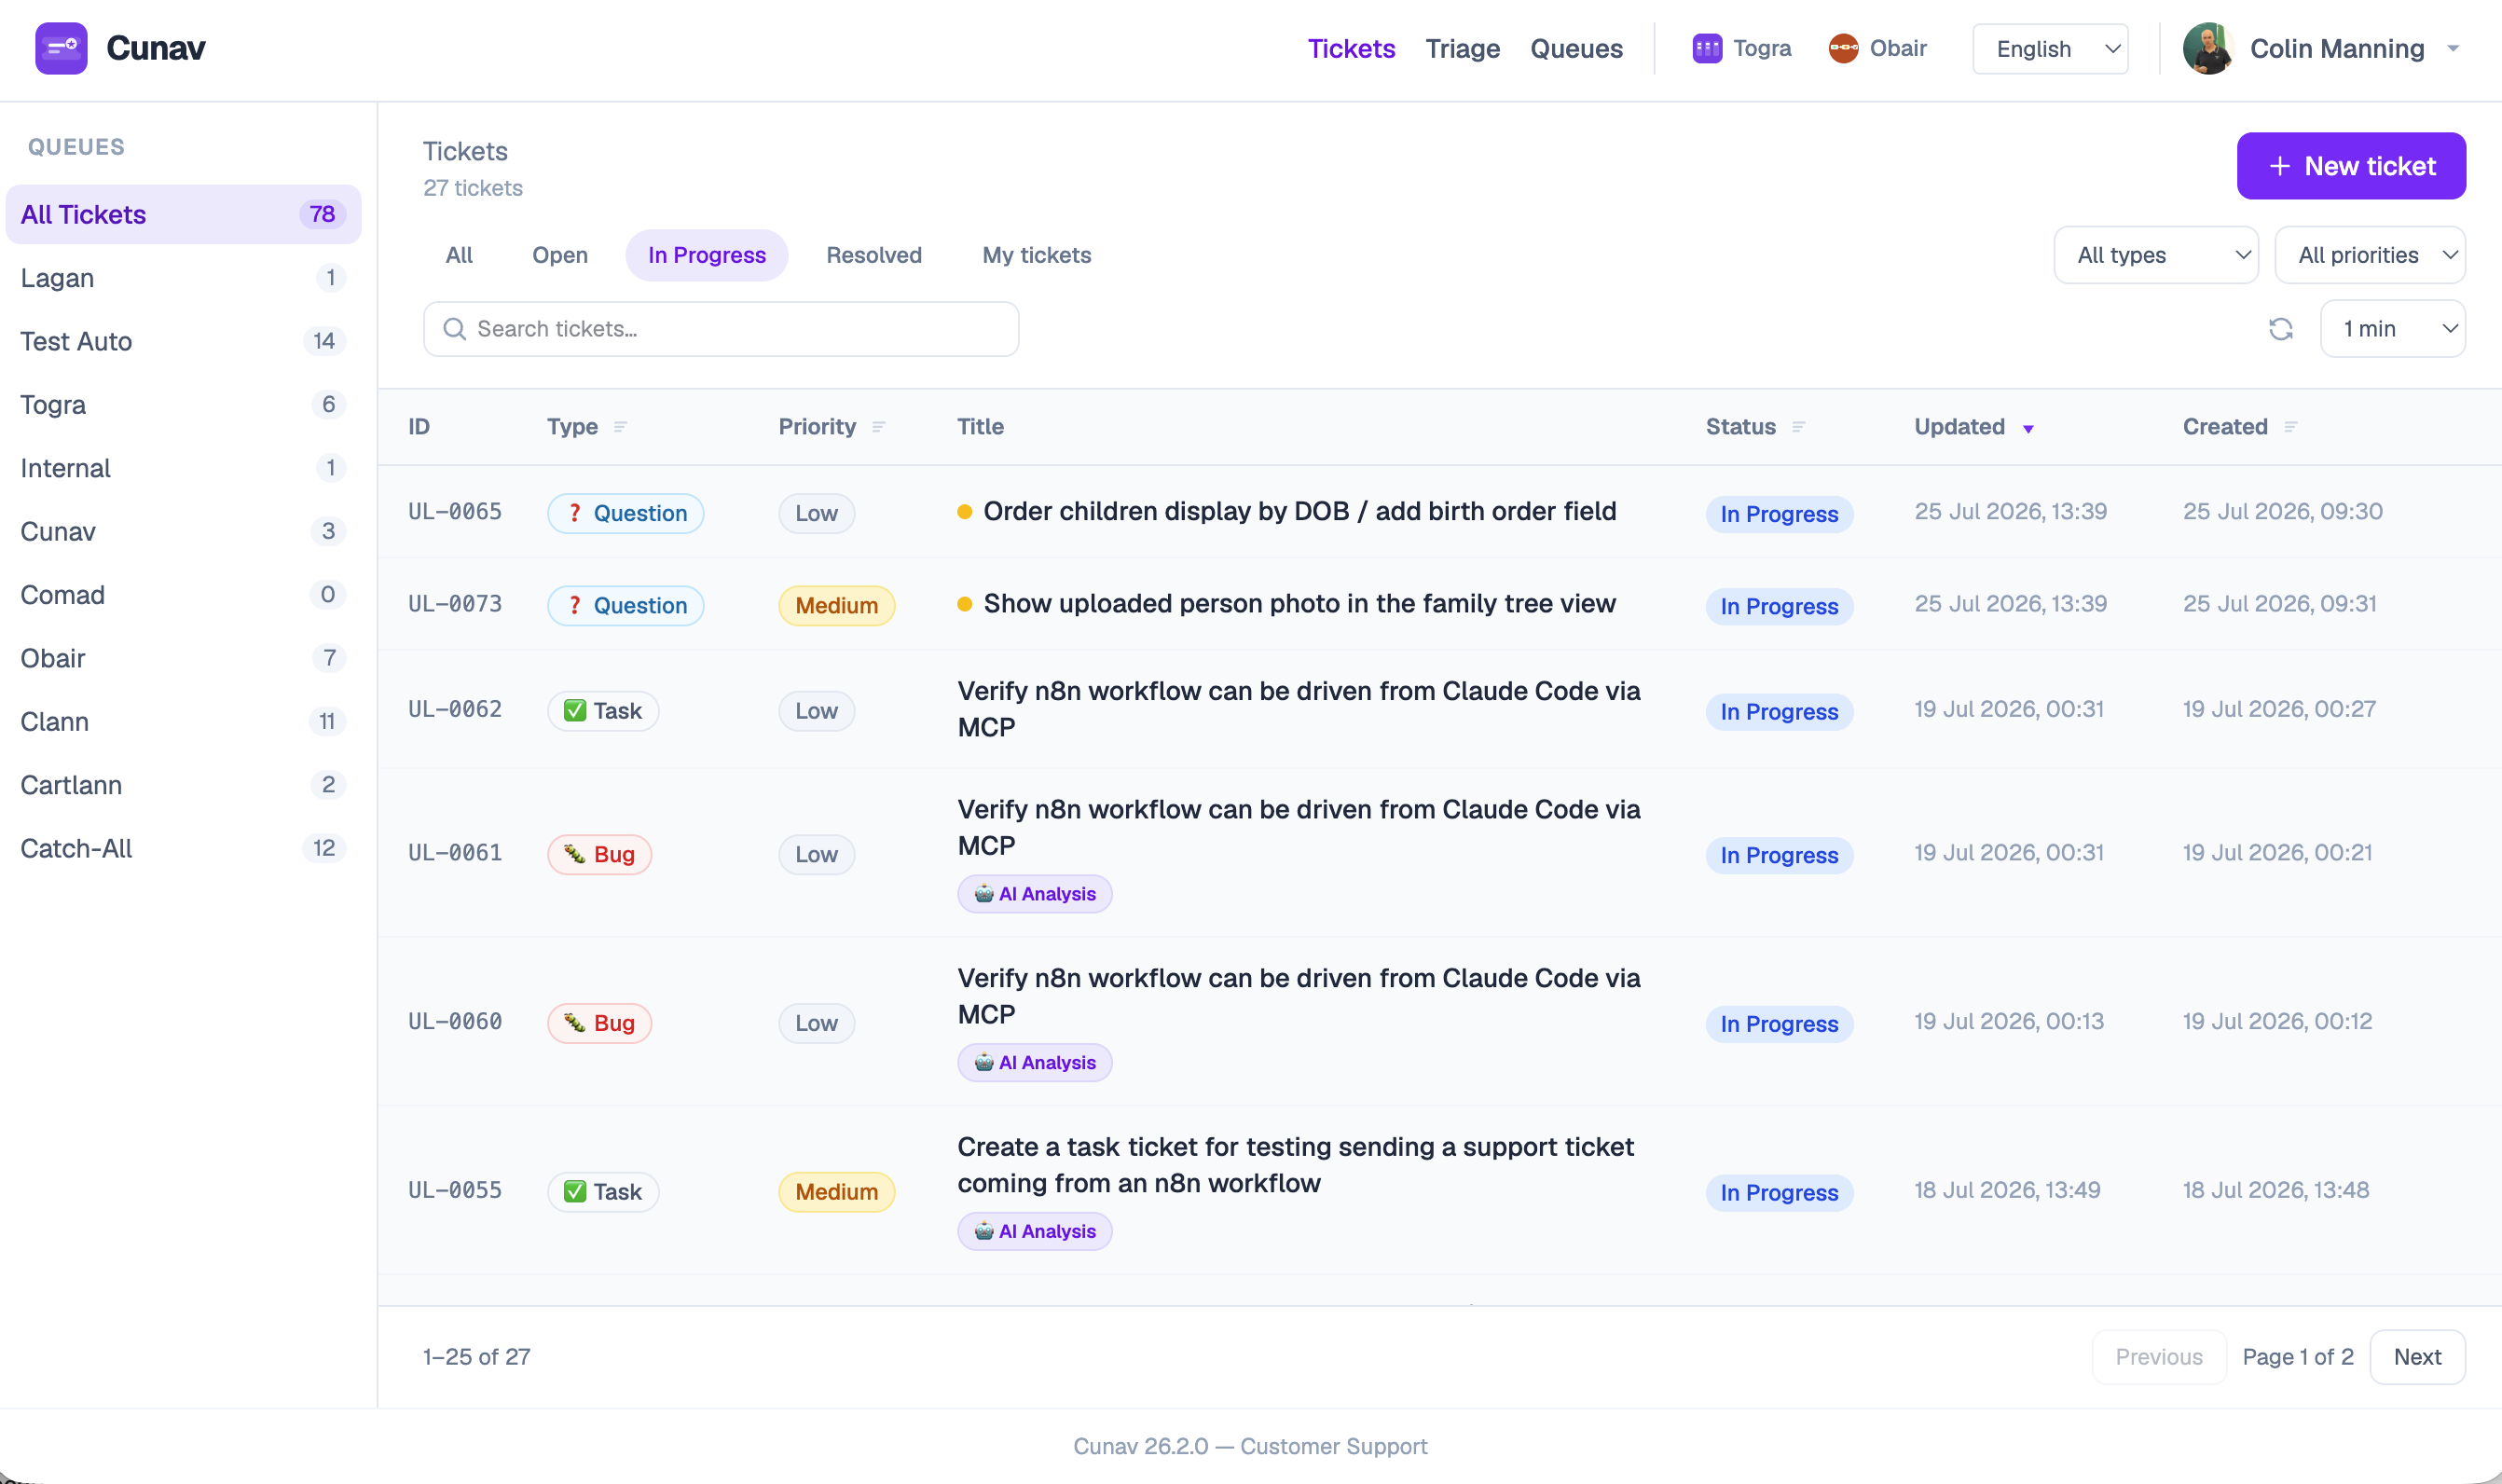Click the Task type badge on UL-0062
Viewport: 2502px width, 1484px height.
click(x=603, y=711)
